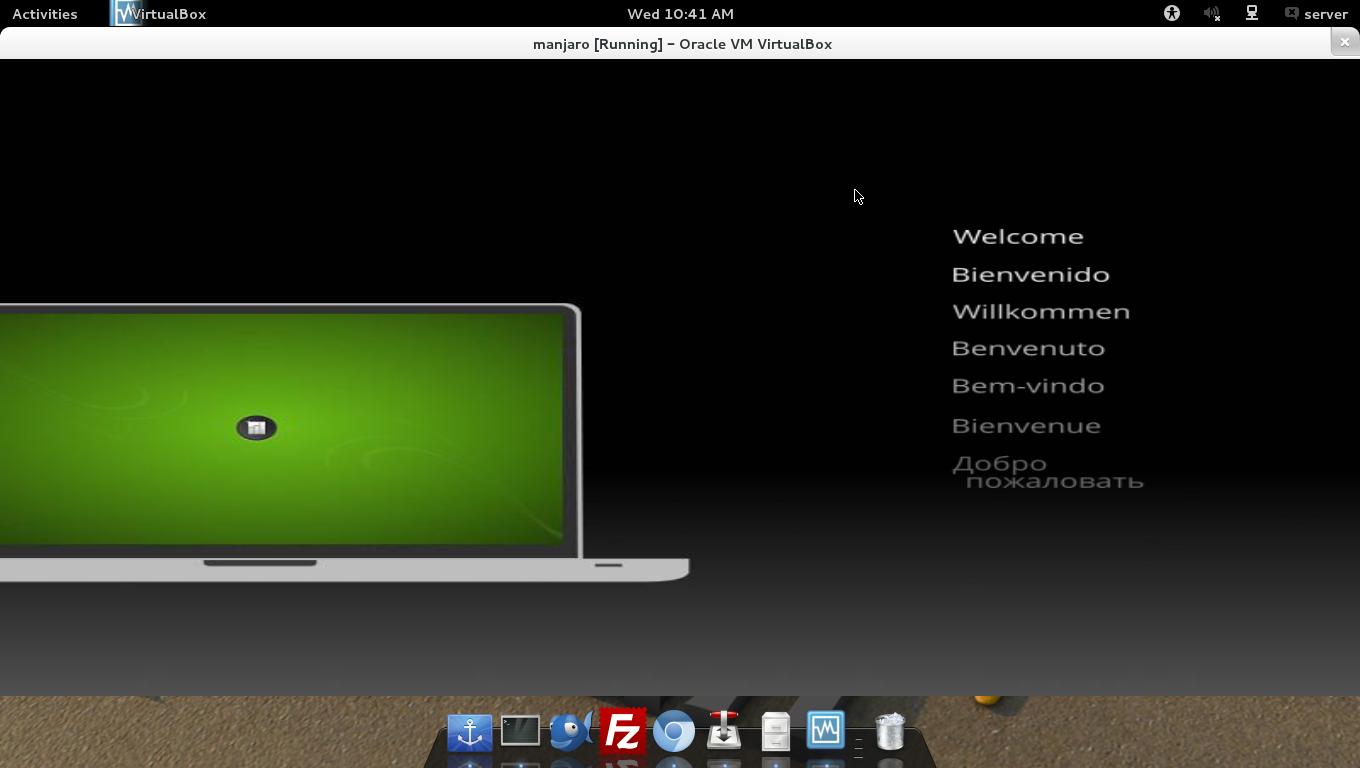Open the Bluefish editor from the dock

tap(571, 731)
